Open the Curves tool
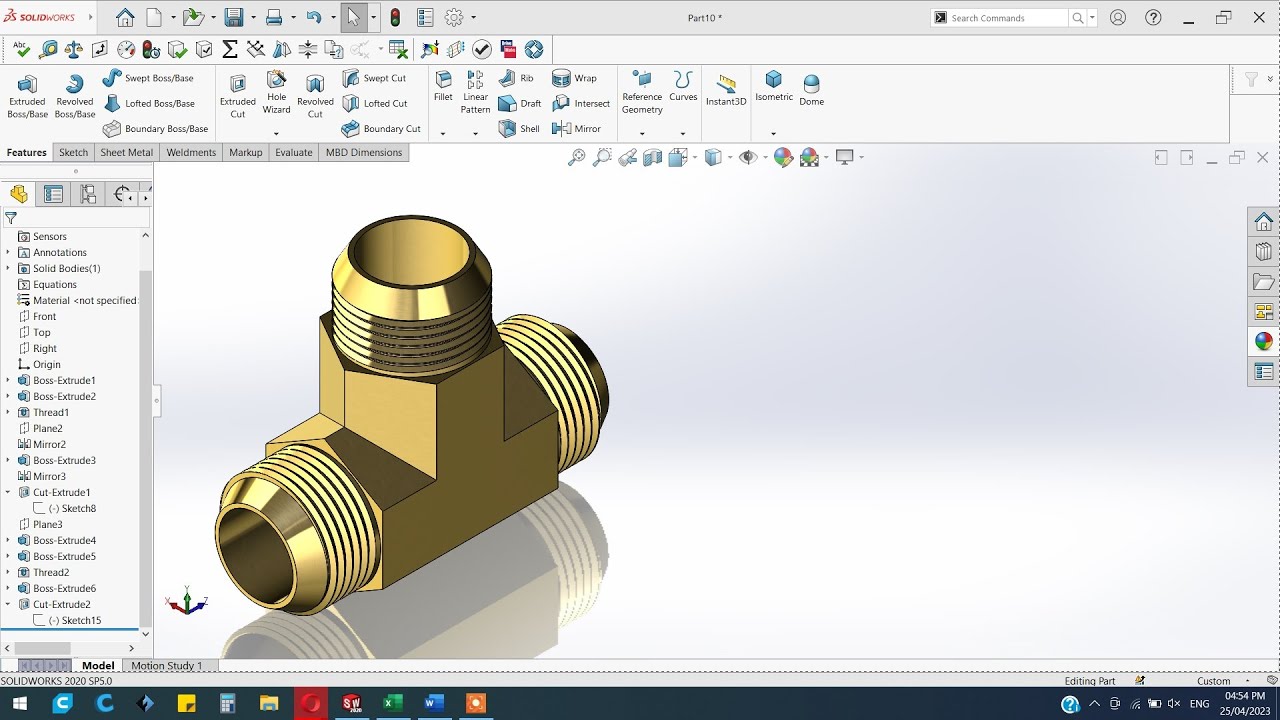The height and width of the screenshot is (720, 1280). point(683,87)
